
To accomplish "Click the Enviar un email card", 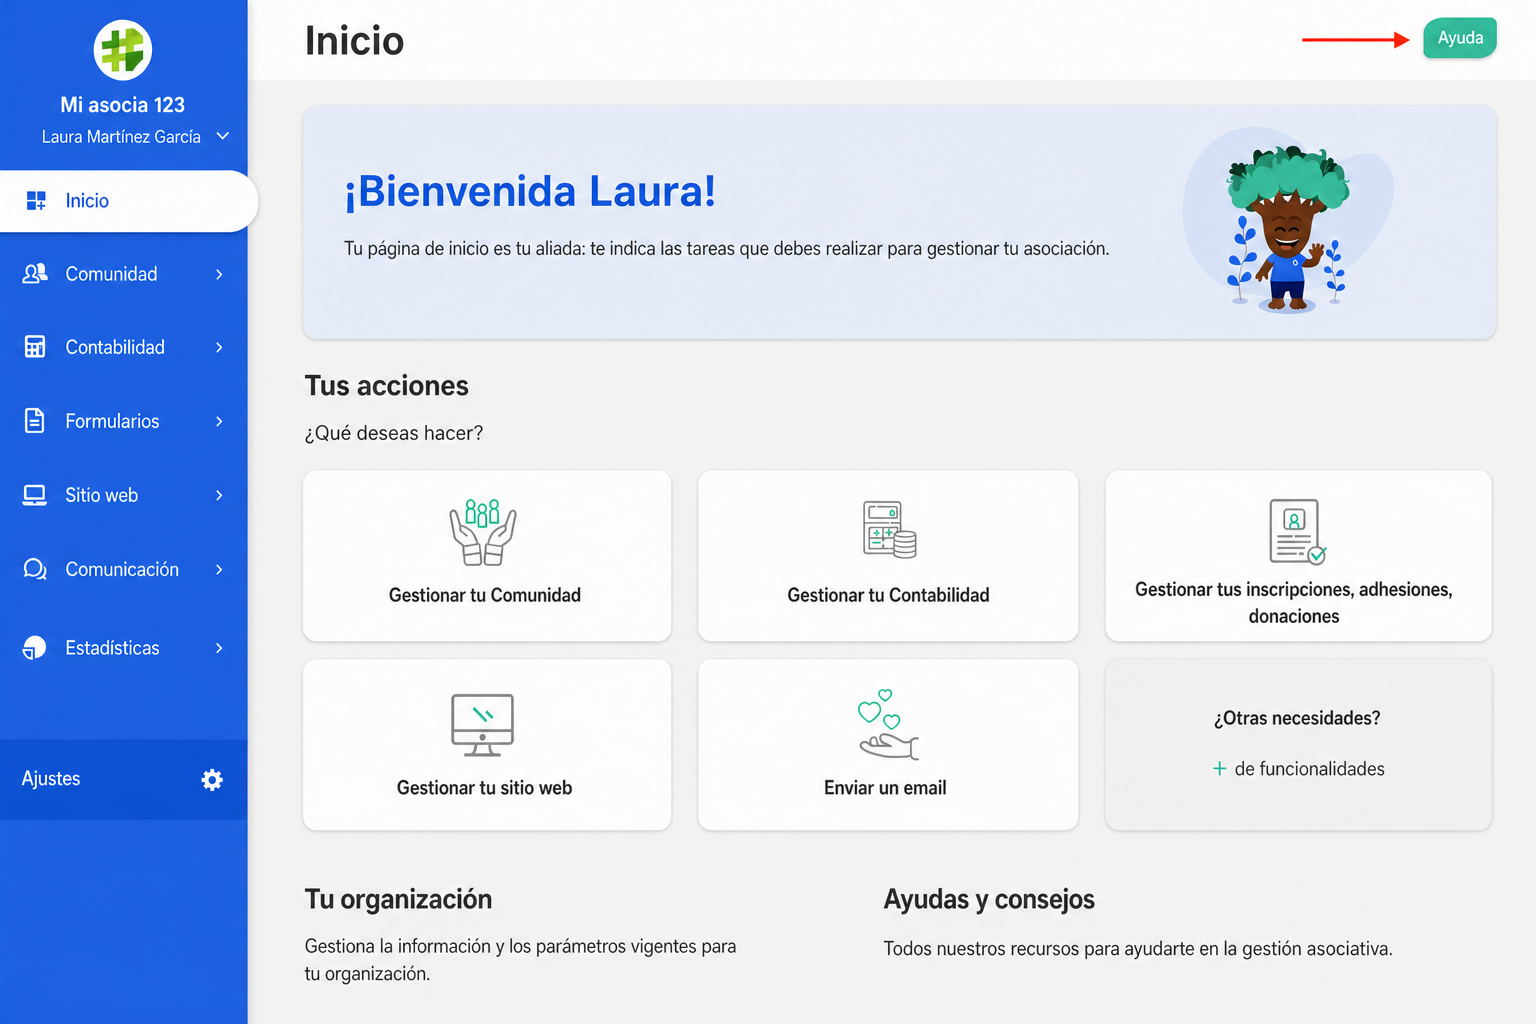I will point(888,744).
